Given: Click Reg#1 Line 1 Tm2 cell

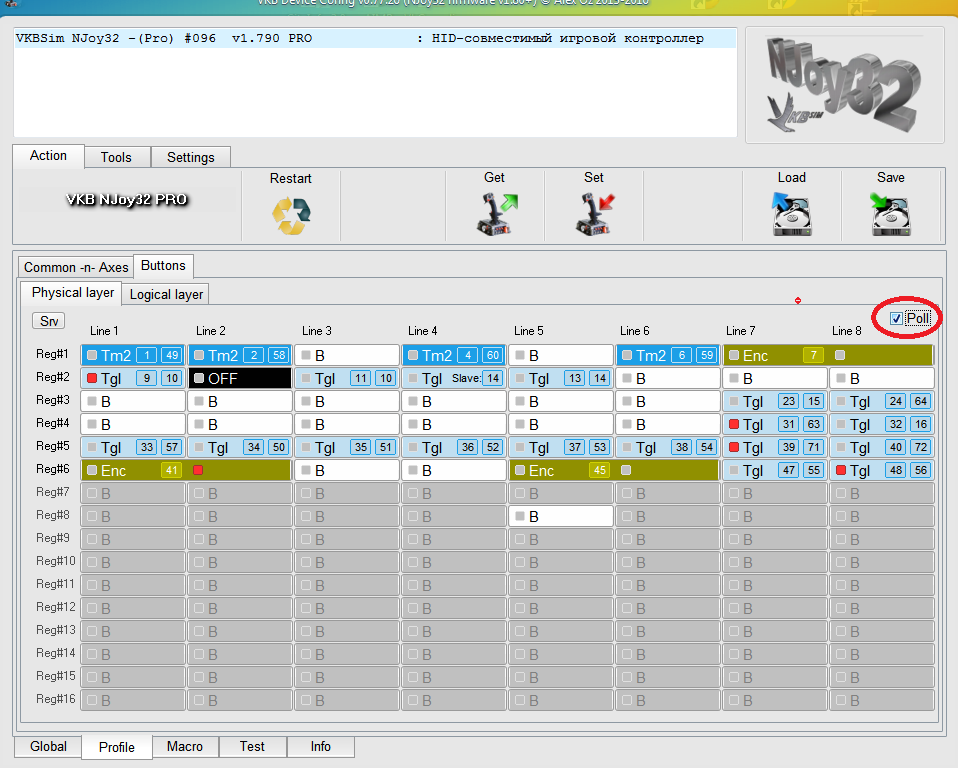Looking at the screenshot, I should pos(133,355).
